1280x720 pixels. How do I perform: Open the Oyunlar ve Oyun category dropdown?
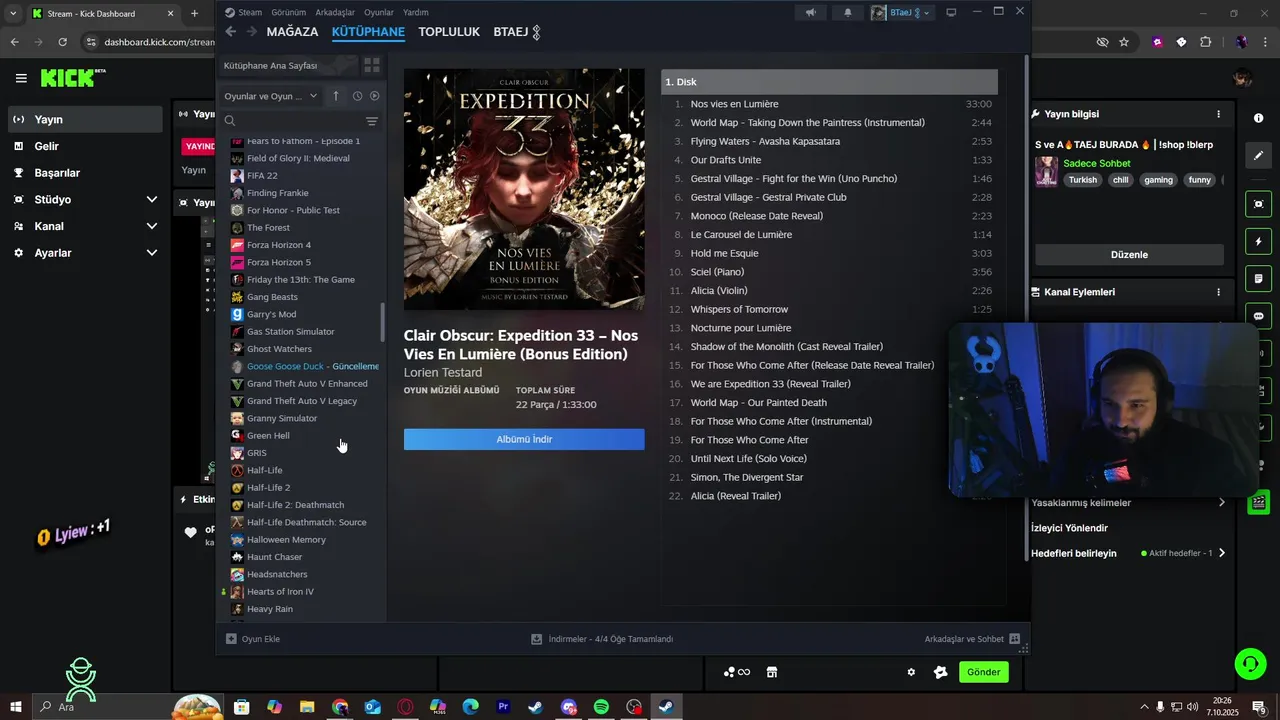pyautogui.click(x=270, y=96)
